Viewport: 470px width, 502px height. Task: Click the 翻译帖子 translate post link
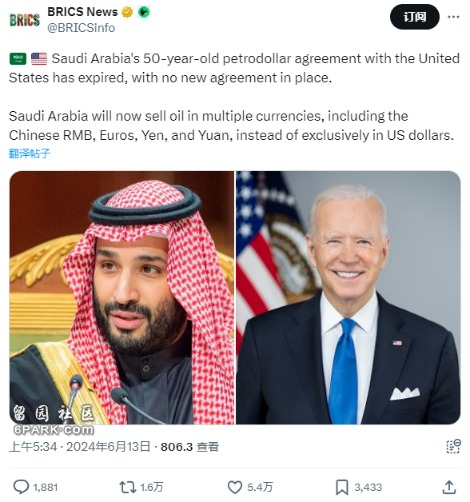pyautogui.click(x=29, y=153)
